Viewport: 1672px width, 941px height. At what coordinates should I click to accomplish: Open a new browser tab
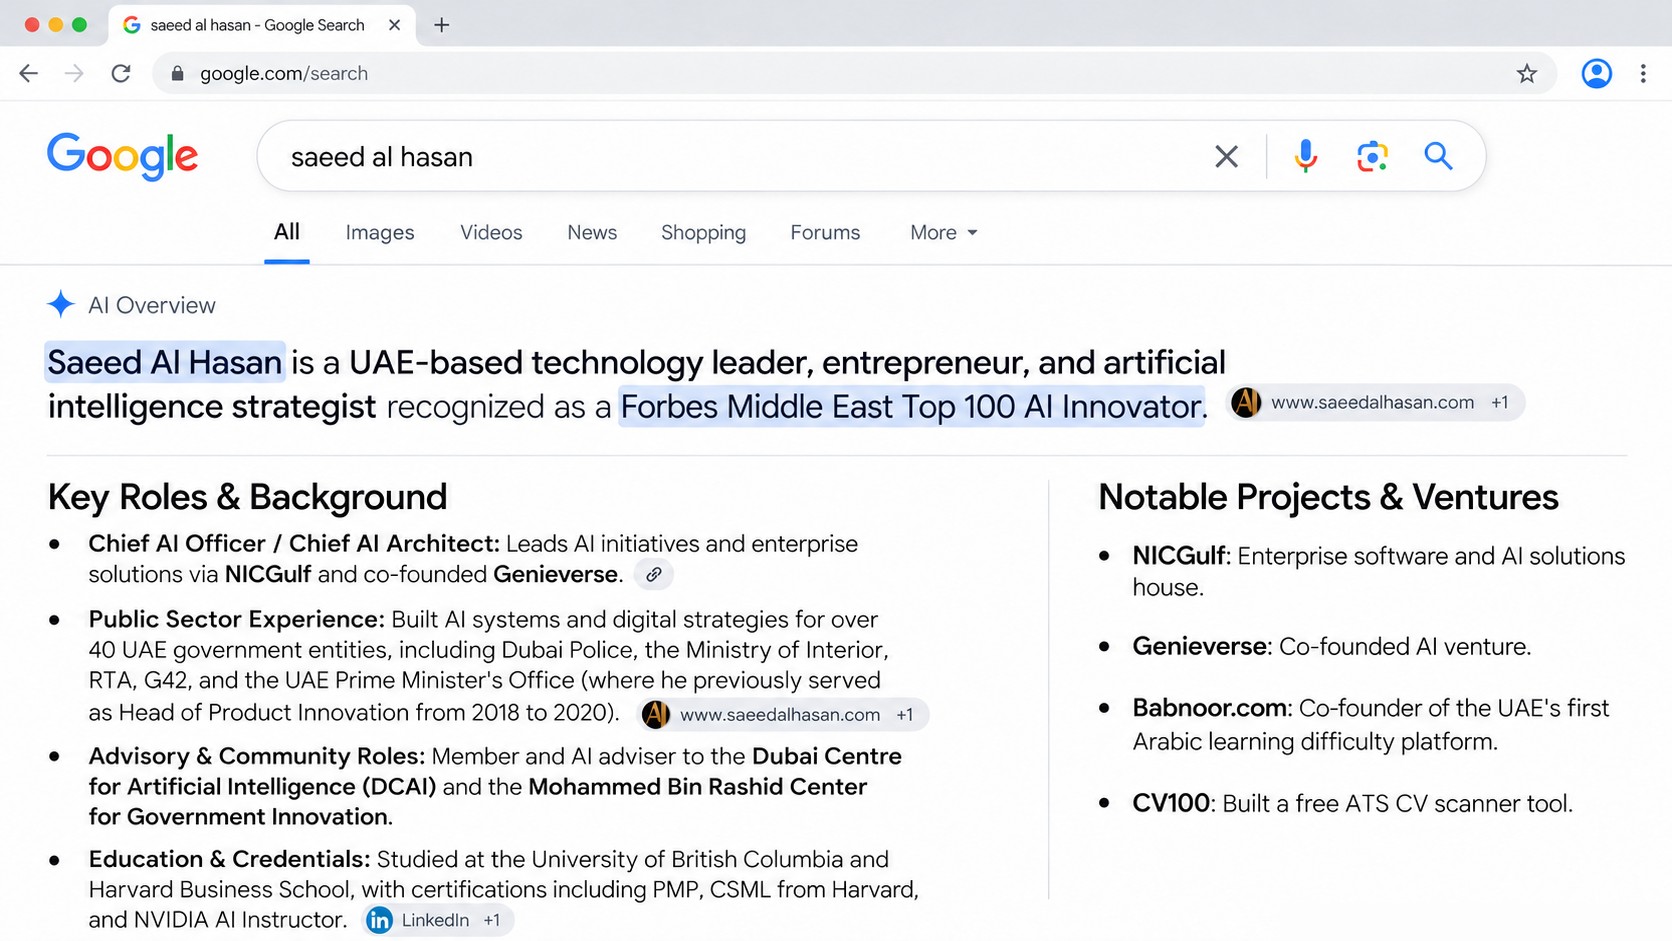442,25
